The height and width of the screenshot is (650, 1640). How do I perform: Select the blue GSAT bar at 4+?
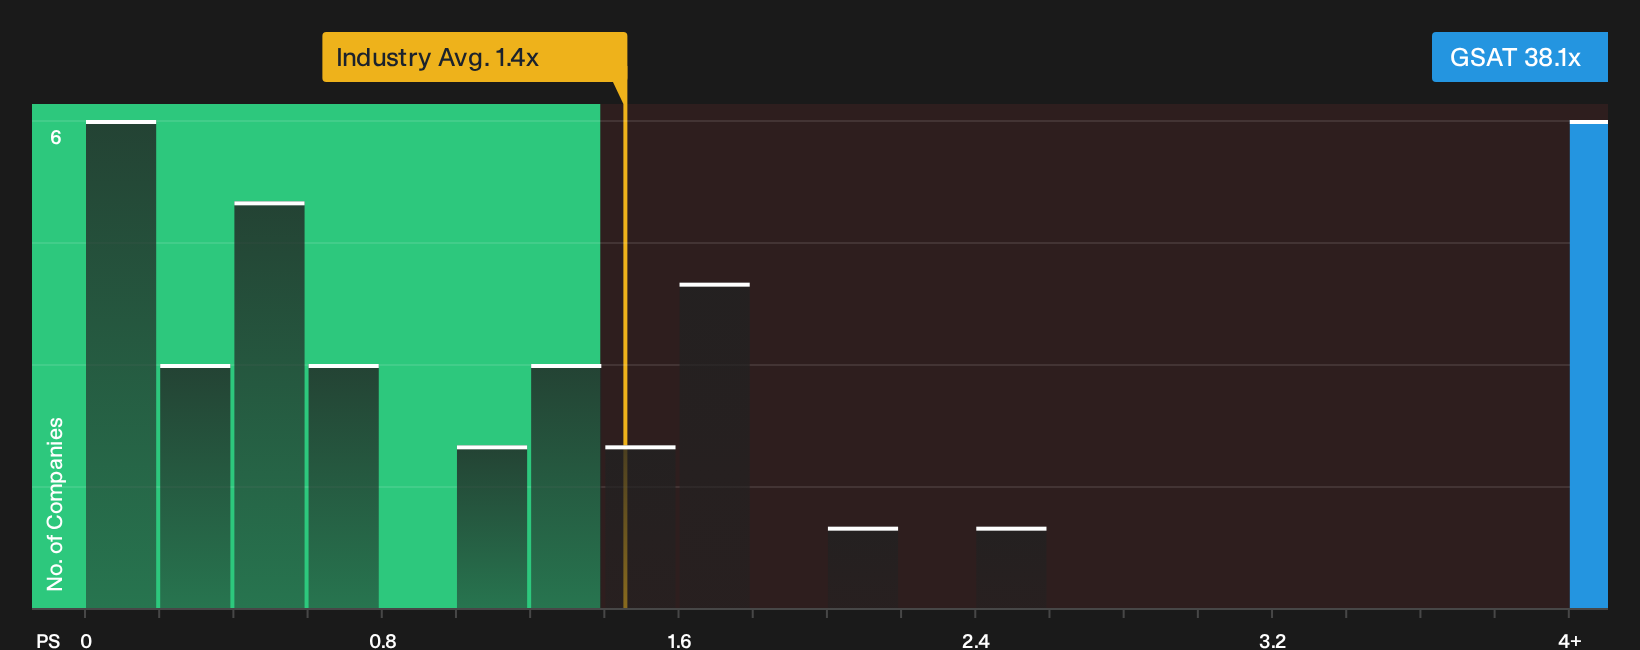[x=1589, y=364]
